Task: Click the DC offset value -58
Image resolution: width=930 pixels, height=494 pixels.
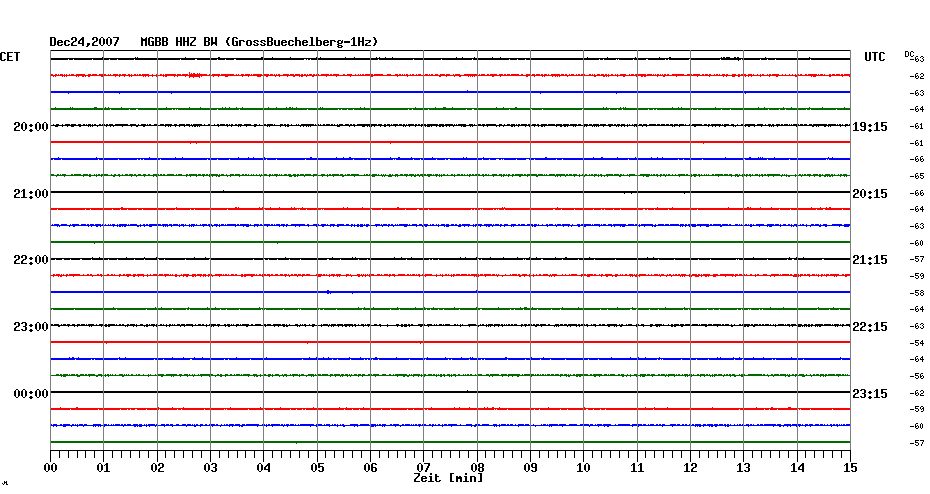Action: [916, 293]
